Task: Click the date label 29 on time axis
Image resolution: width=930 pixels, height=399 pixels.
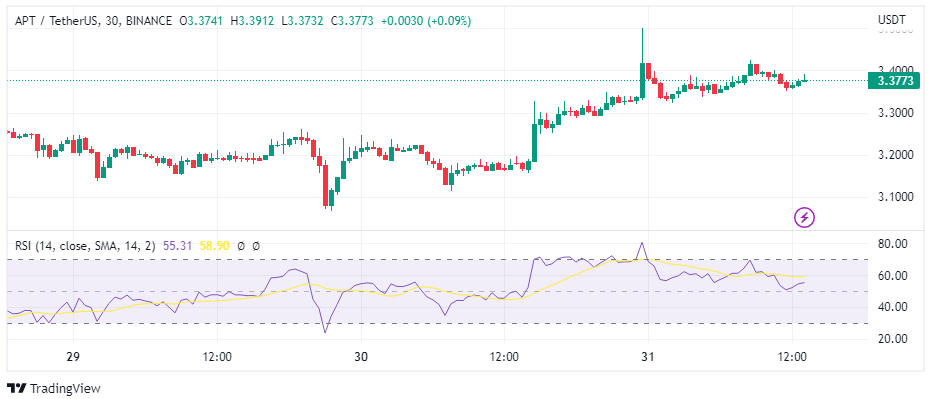Action: (x=73, y=357)
